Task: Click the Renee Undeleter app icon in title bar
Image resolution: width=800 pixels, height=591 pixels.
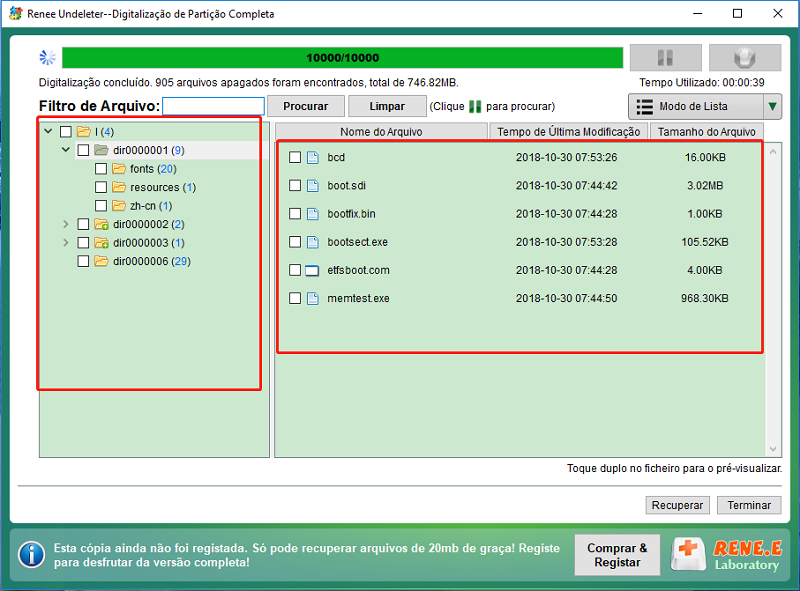Action: 16,13
